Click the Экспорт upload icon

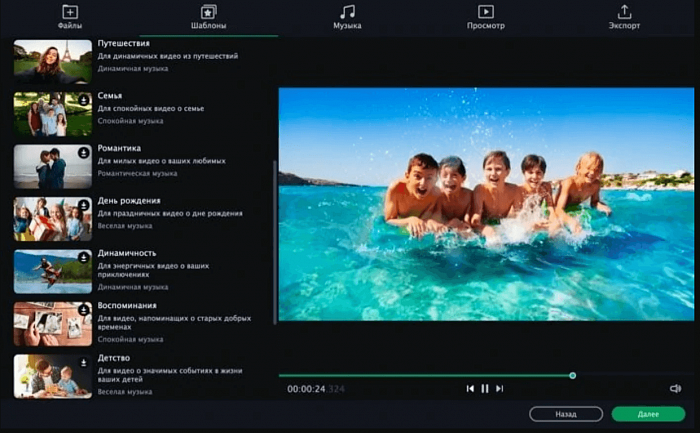click(x=625, y=12)
